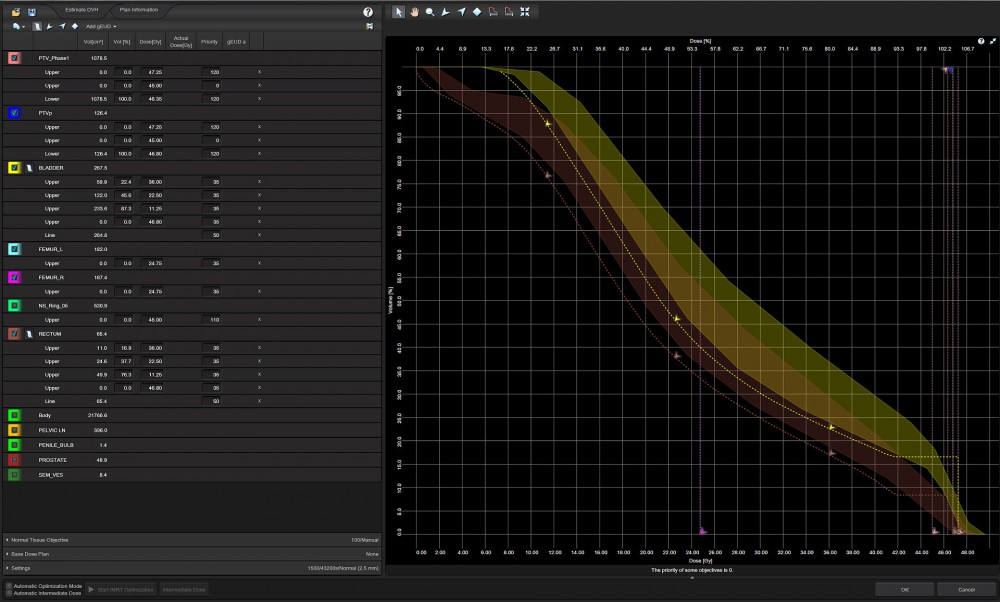Click the Intermediate Dose button

click(x=184, y=589)
